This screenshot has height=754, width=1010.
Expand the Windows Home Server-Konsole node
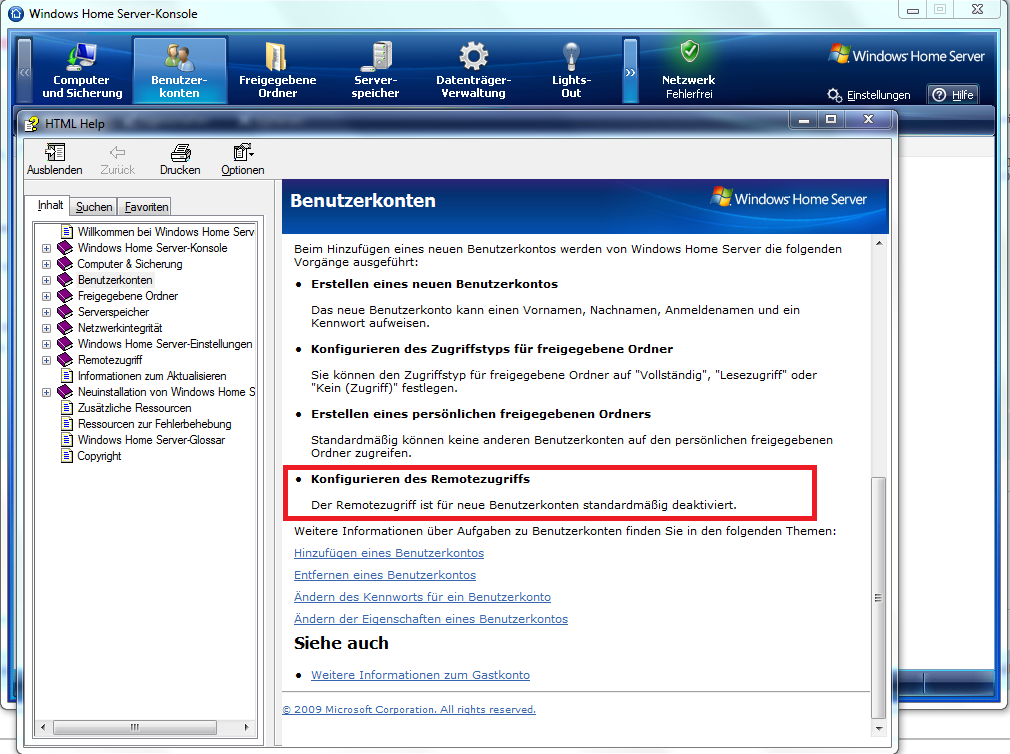coord(46,248)
